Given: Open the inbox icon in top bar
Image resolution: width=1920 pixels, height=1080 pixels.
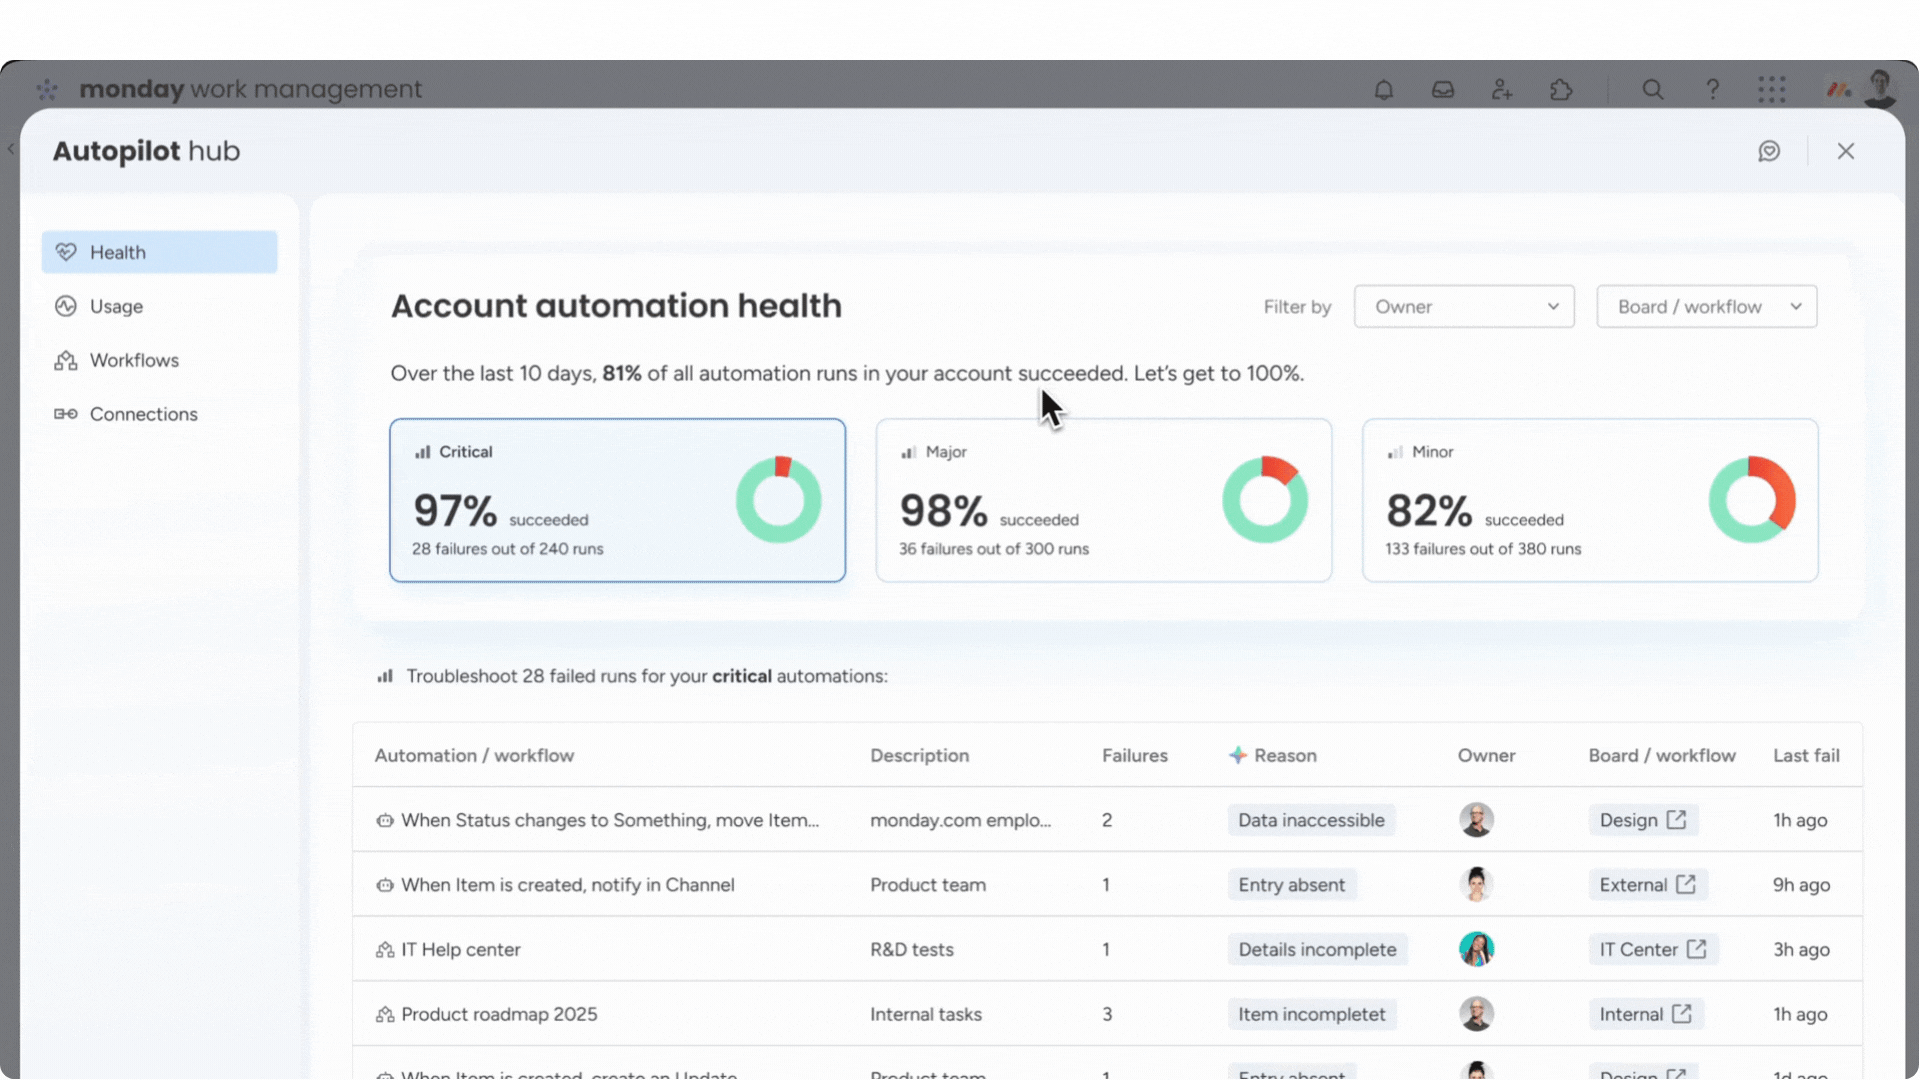Looking at the screenshot, I should coord(1443,89).
